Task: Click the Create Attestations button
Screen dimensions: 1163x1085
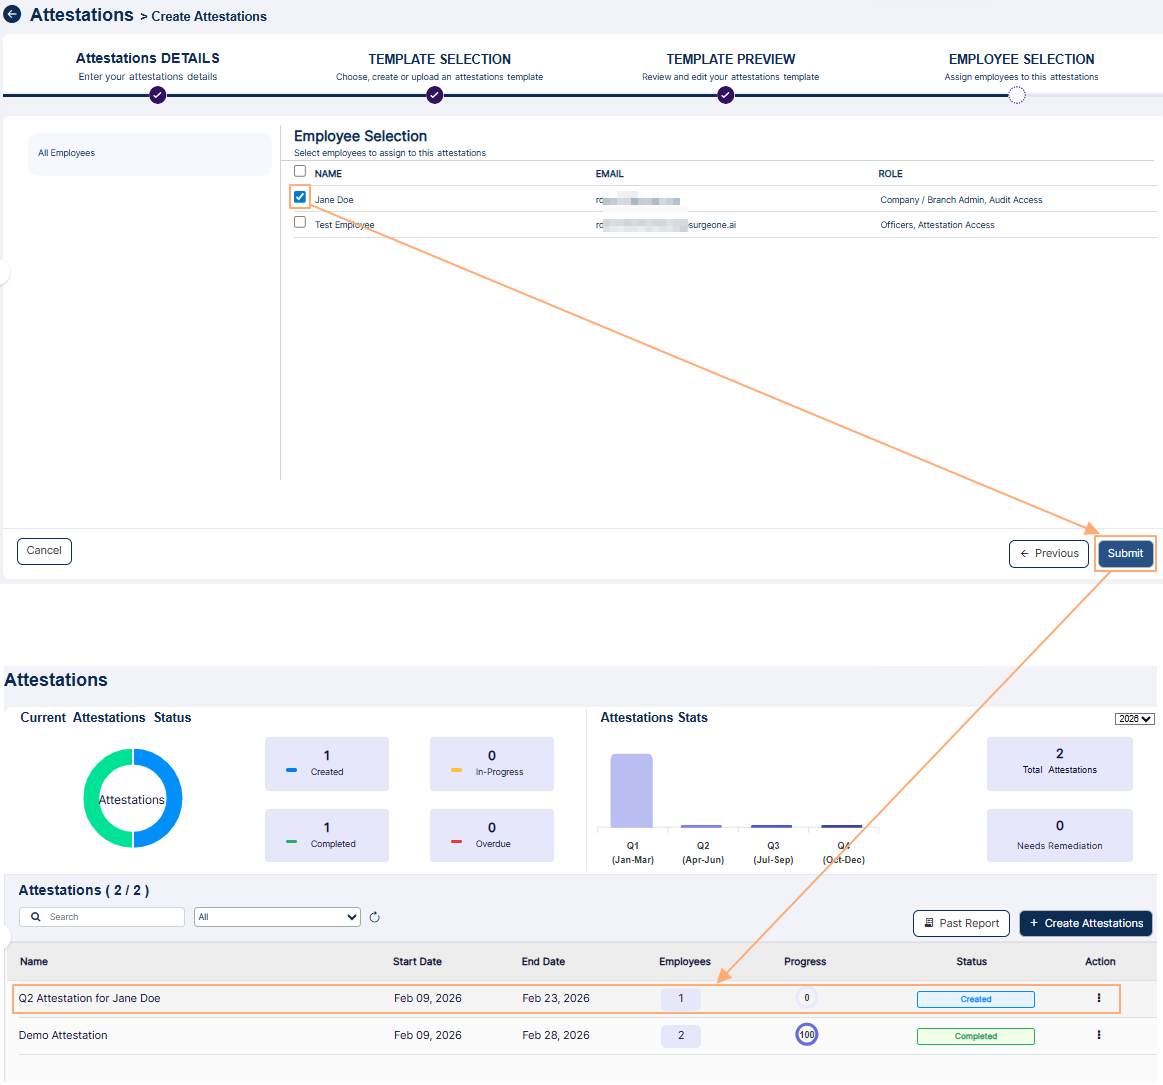Action: 1085,923
